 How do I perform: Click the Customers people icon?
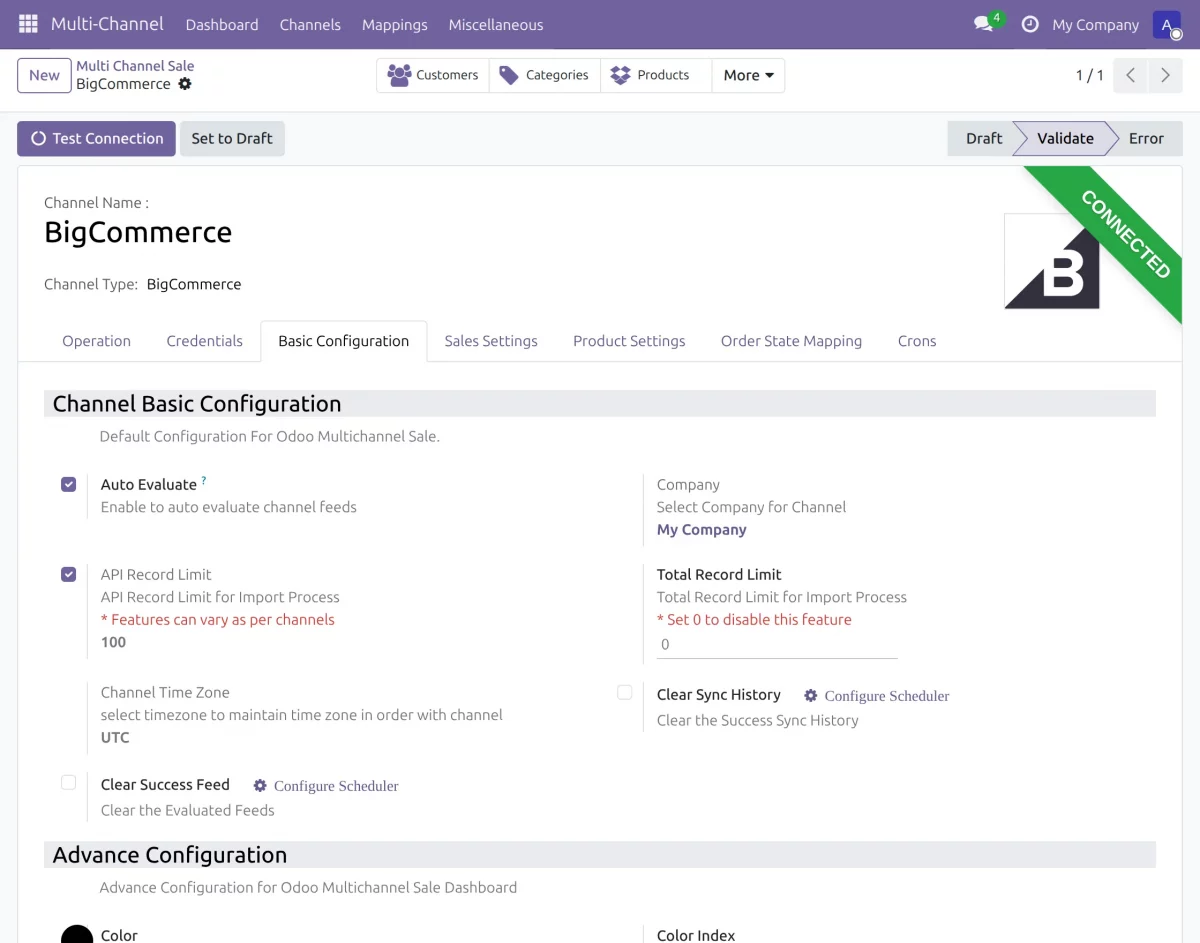[x=399, y=75]
